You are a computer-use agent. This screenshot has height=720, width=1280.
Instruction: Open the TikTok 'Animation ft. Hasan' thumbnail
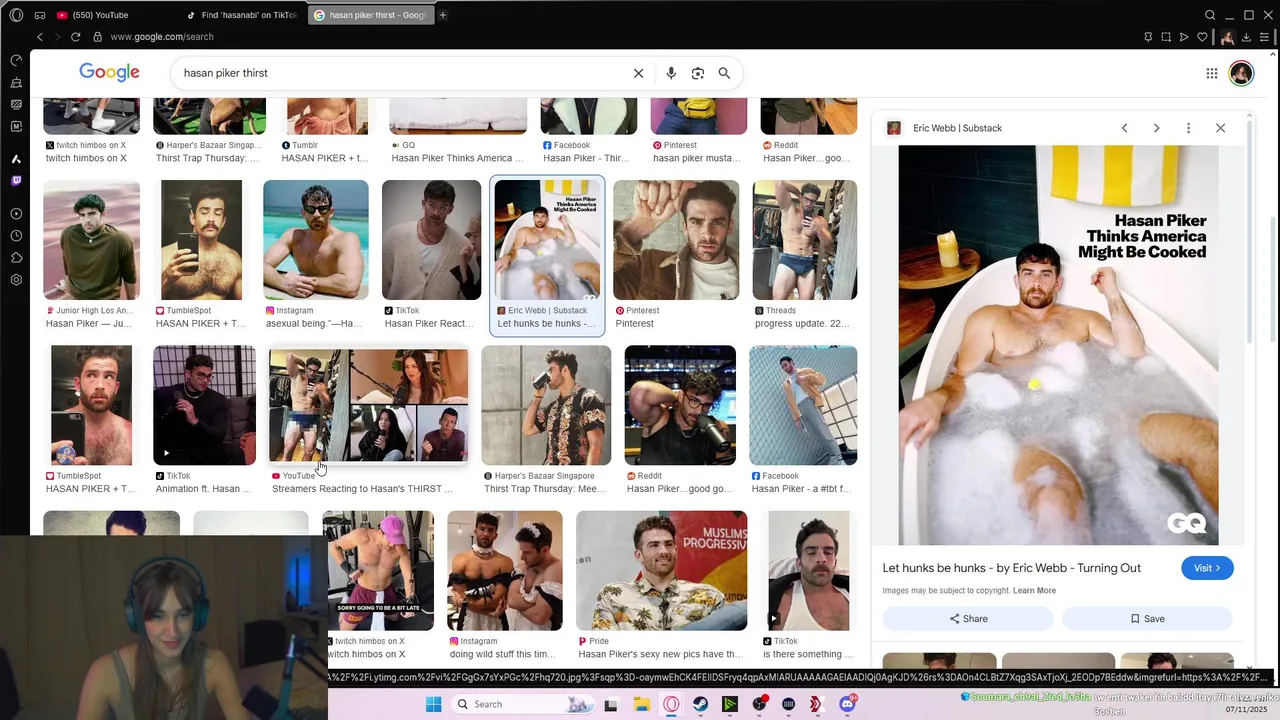(x=204, y=405)
